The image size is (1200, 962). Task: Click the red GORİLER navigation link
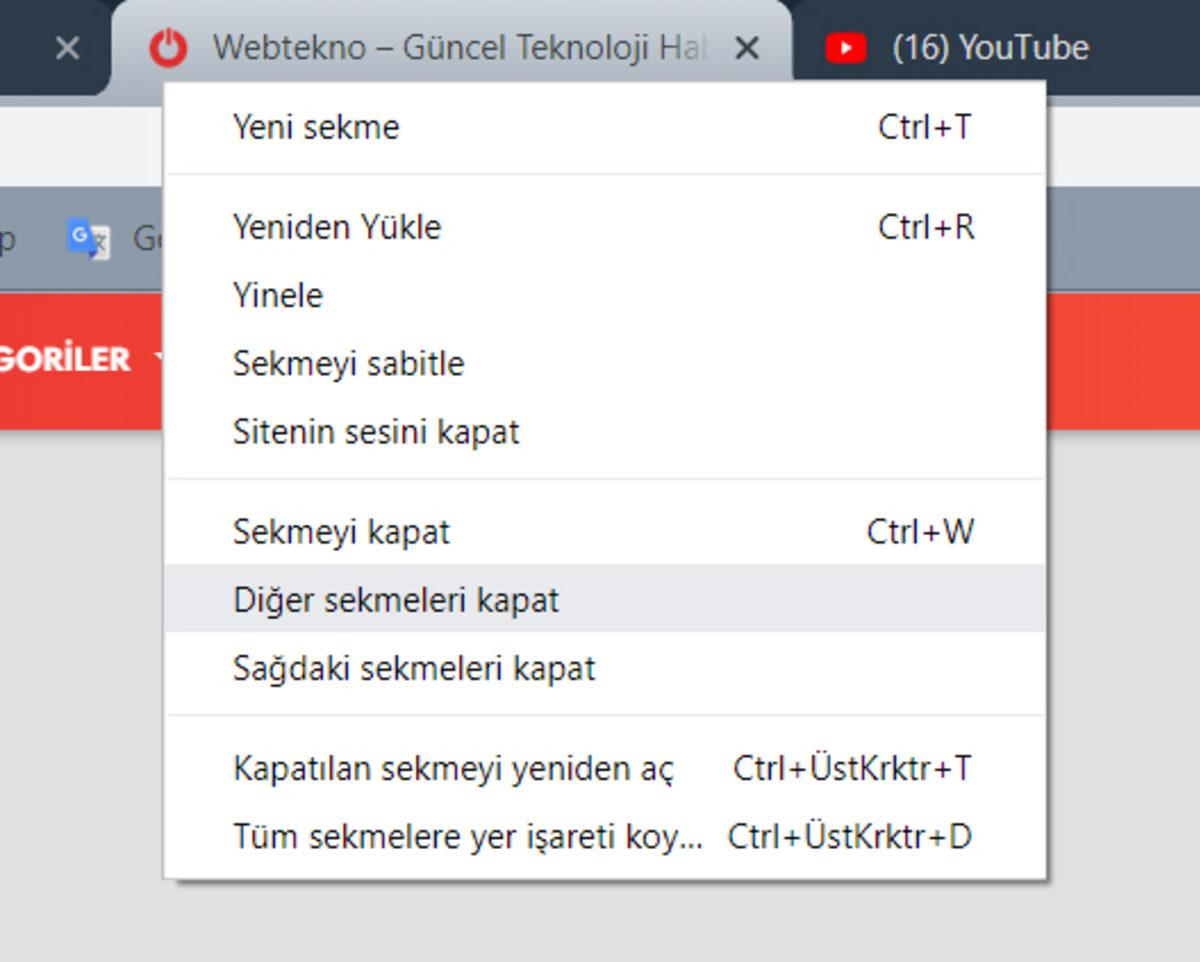[65, 359]
